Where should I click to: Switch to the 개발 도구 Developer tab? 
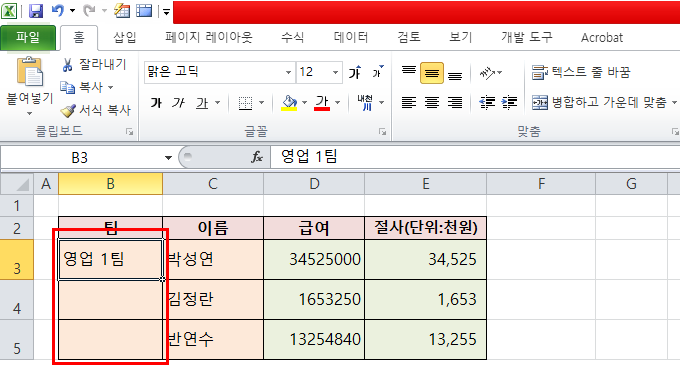tap(527, 38)
